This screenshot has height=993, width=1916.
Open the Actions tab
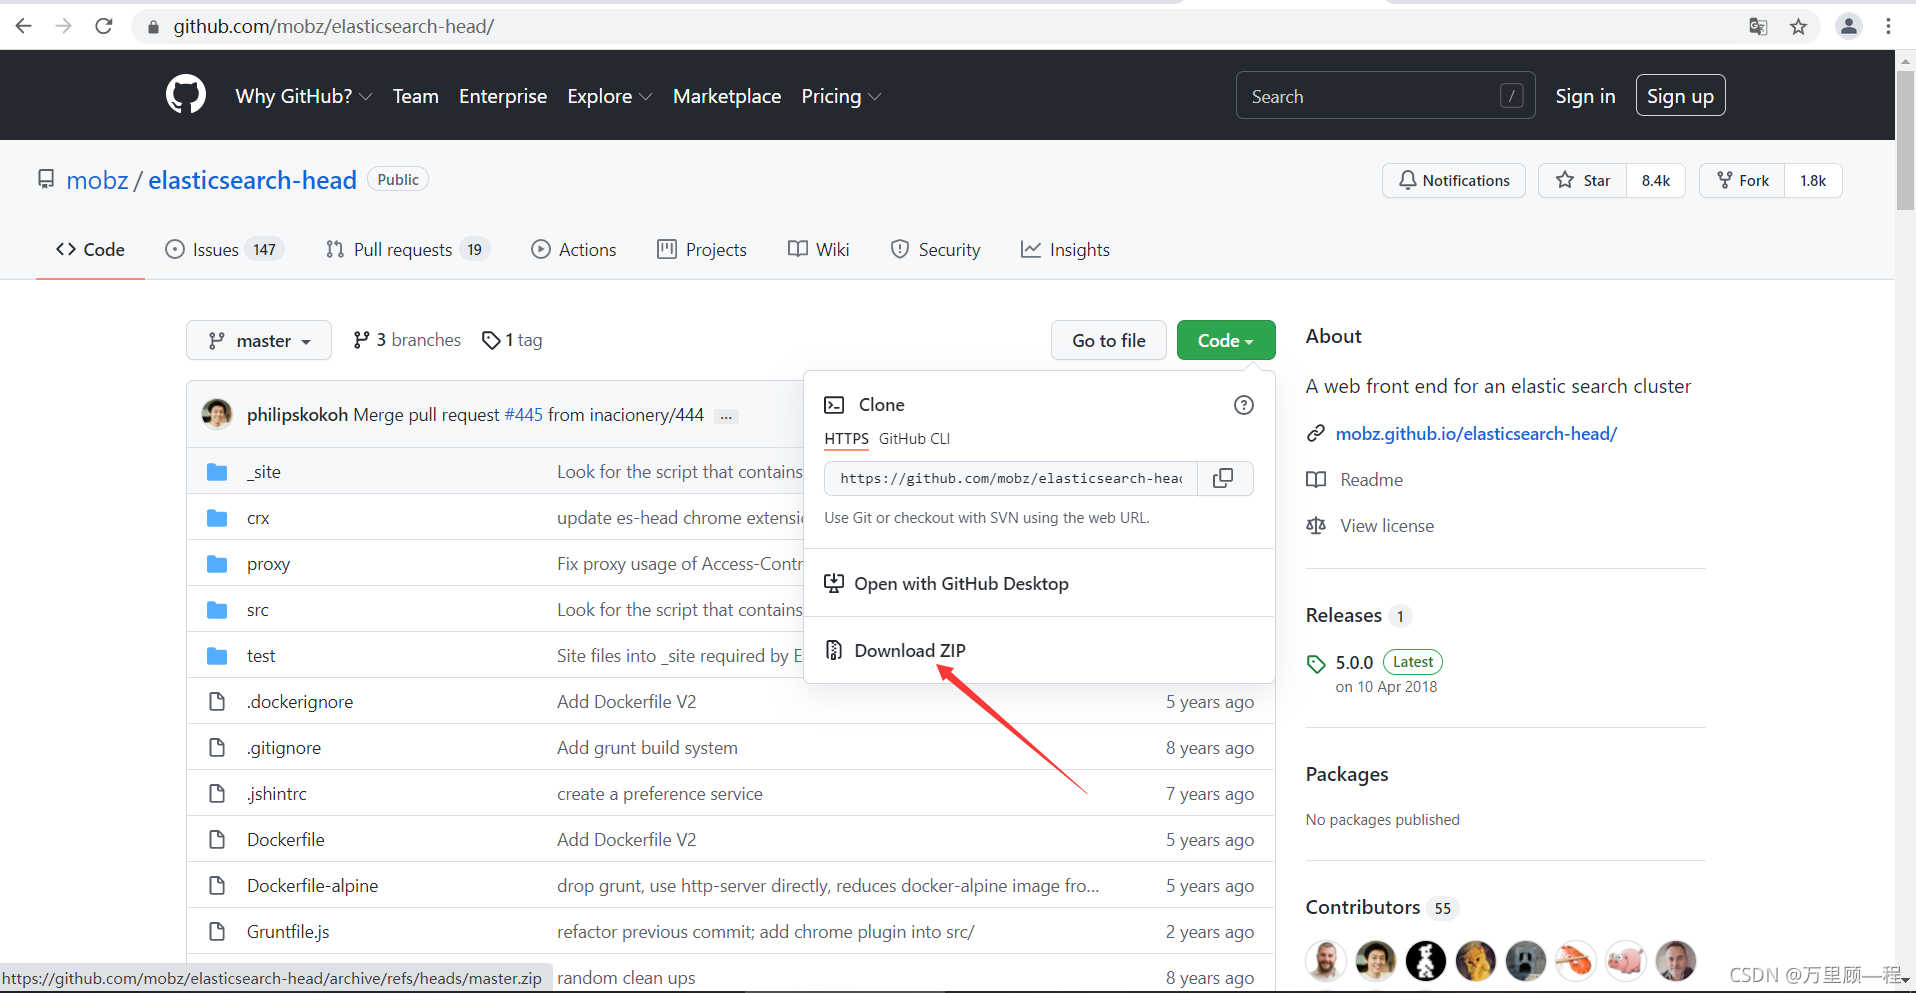pyautogui.click(x=574, y=250)
